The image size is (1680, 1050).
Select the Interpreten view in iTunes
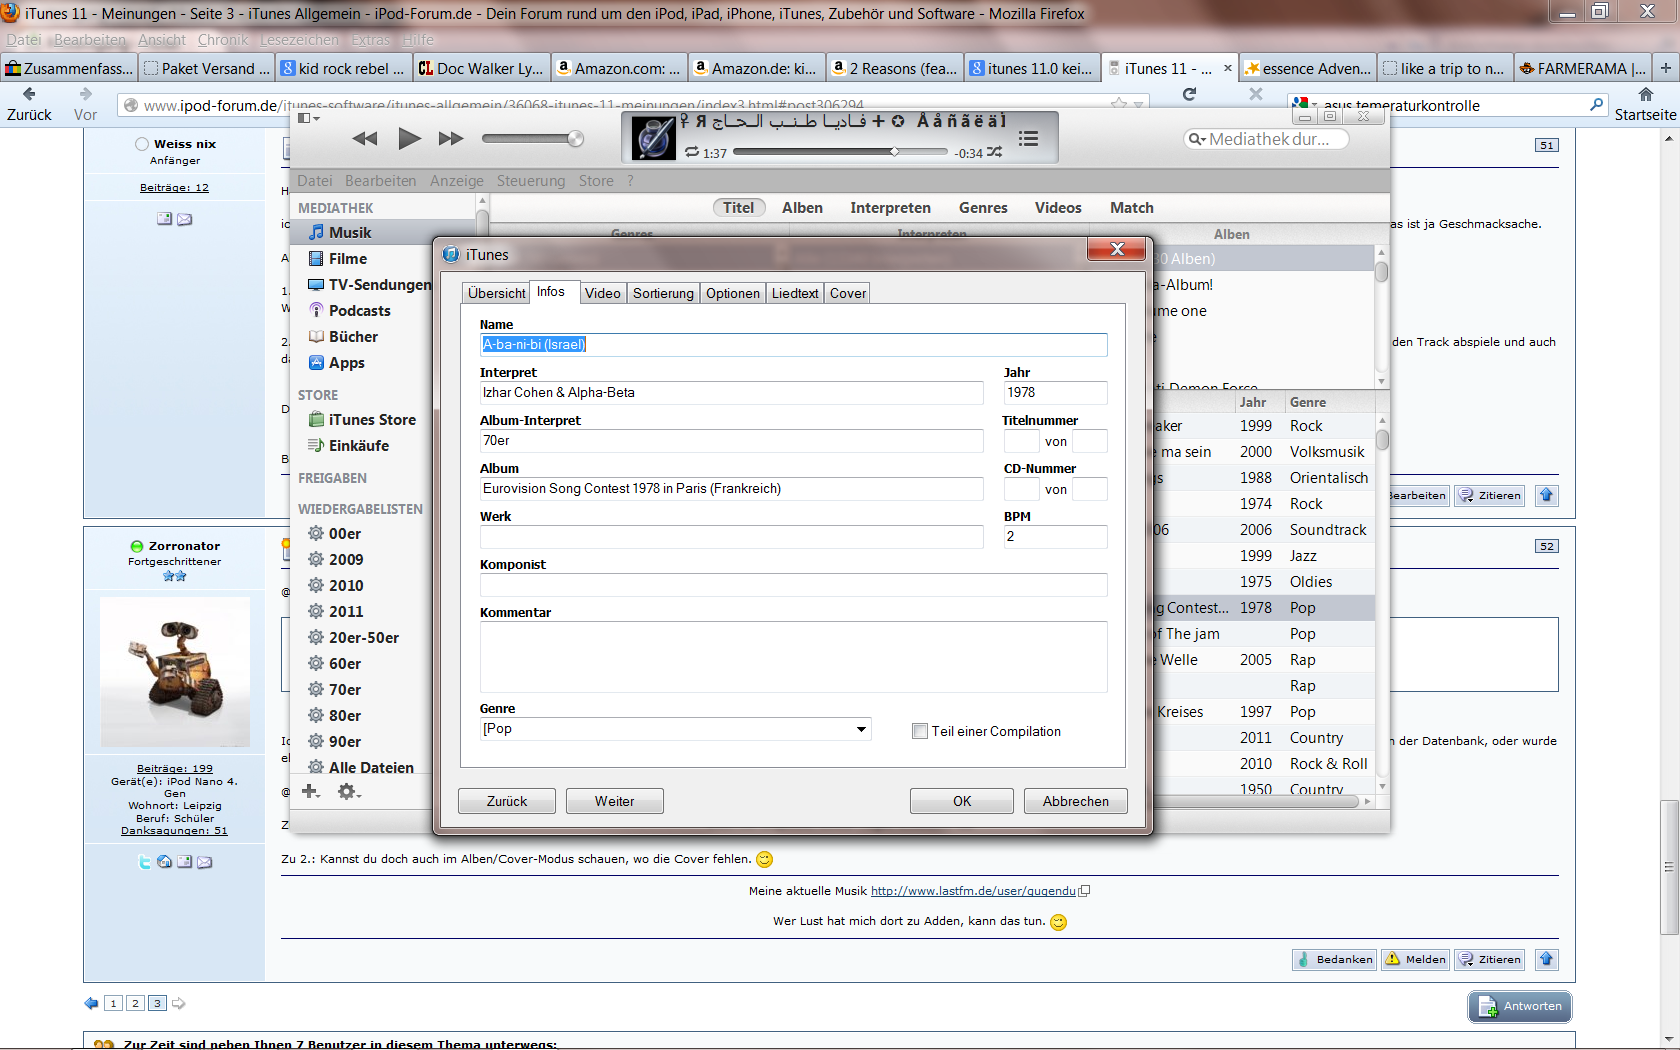click(890, 207)
